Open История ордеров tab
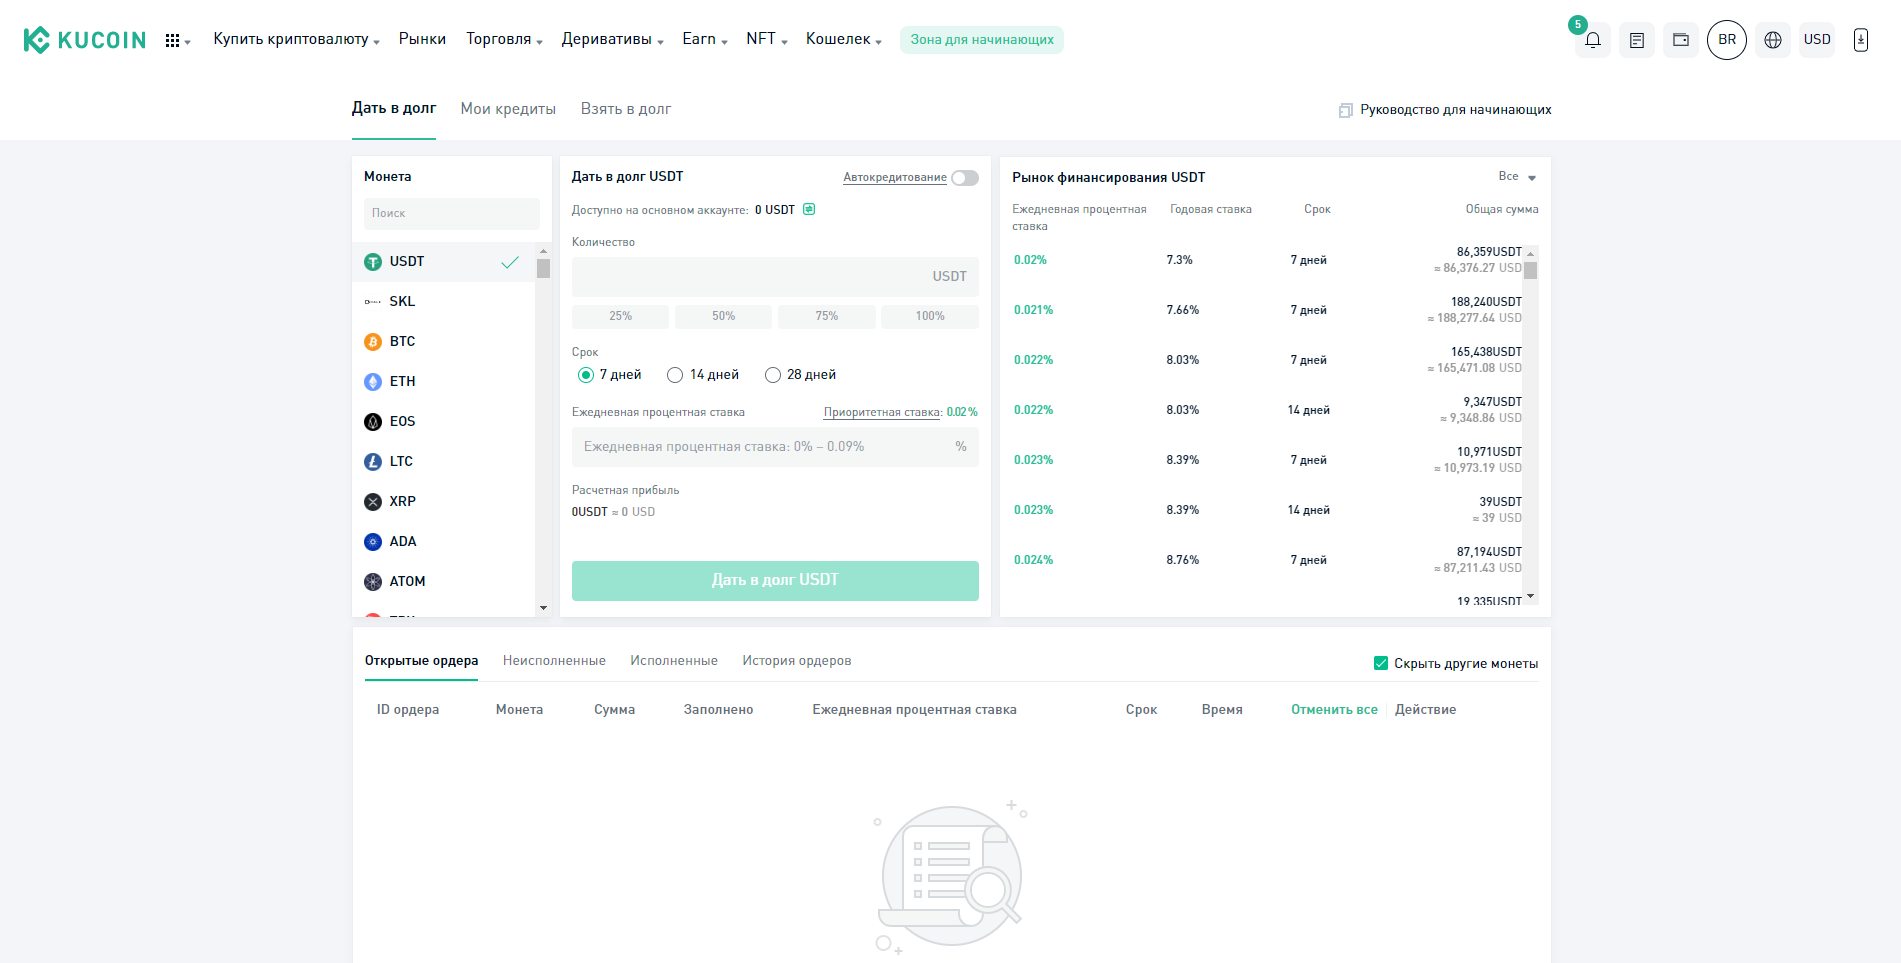Screen dimensions: 1901x963 pos(797,661)
